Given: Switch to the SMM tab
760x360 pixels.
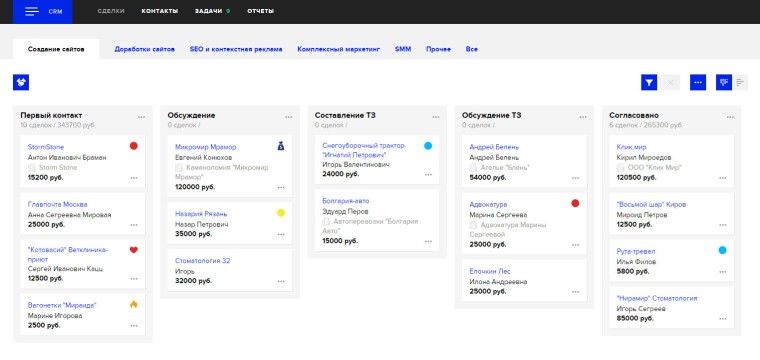Looking at the screenshot, I should pyautogui.click(x=403, y=49).
